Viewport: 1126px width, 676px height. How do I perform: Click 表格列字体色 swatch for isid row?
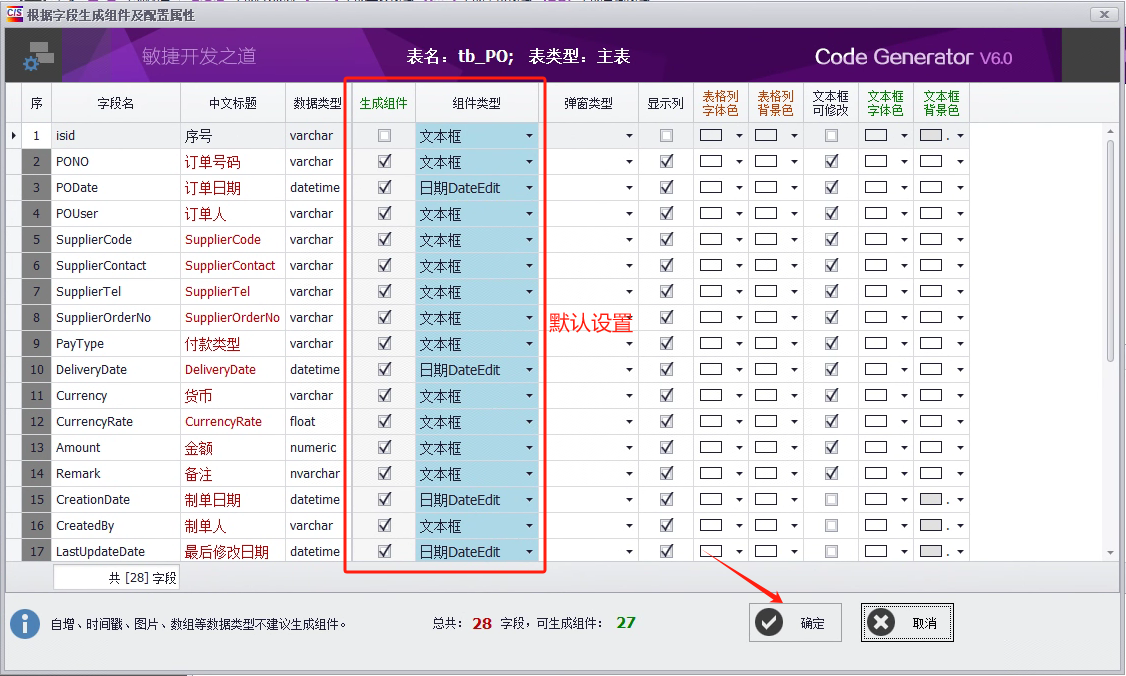711,135
